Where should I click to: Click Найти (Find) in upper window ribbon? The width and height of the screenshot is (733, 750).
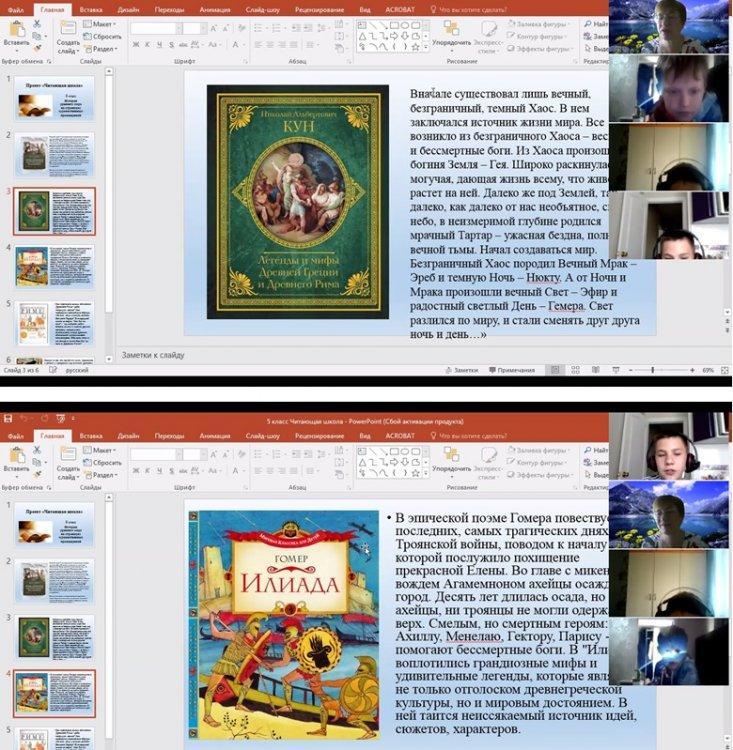coord(596,23)
